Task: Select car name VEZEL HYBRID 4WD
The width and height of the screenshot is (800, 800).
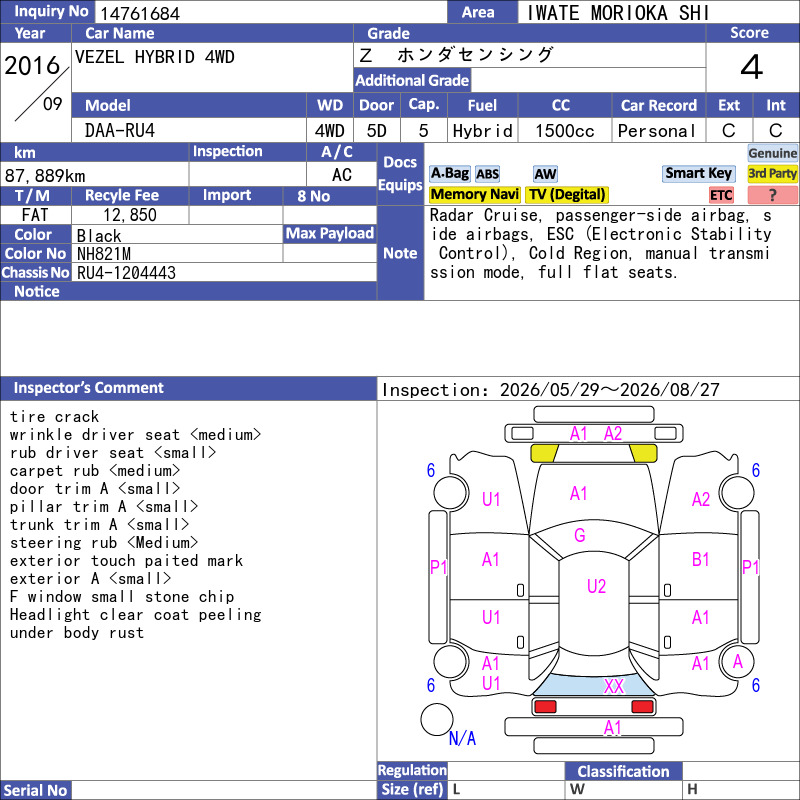Action: pos(155,57)
